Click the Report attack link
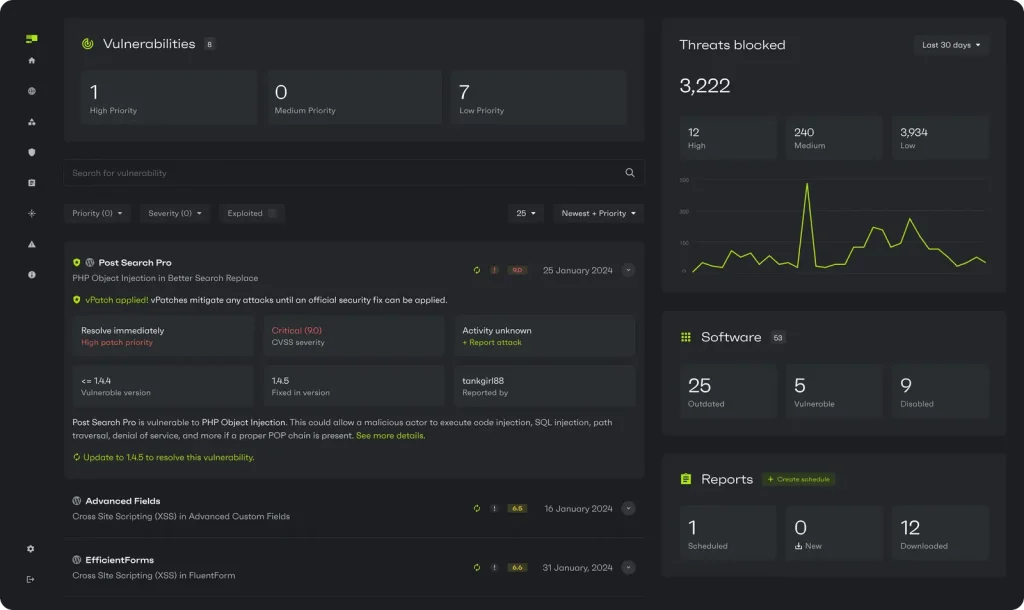1024x610 pixels. tap(492, 343)
